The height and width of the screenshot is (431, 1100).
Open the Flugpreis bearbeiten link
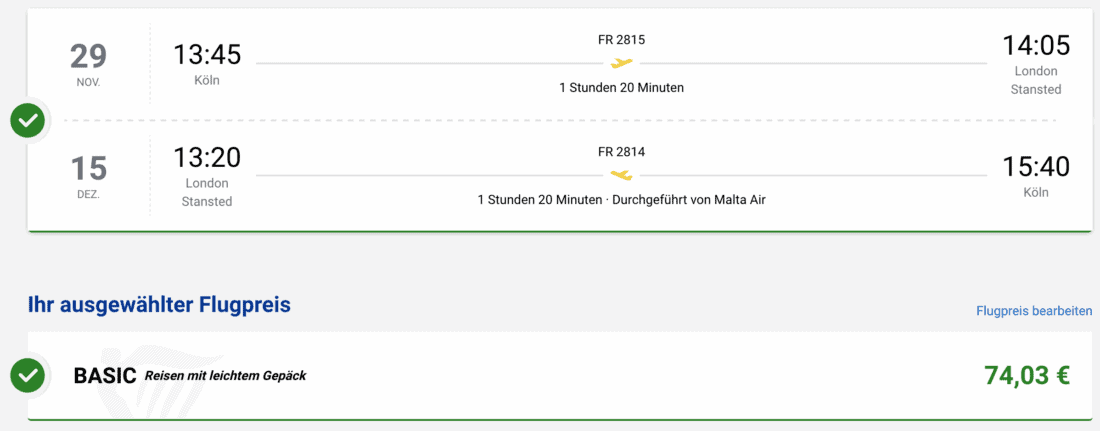(1034, 311)
